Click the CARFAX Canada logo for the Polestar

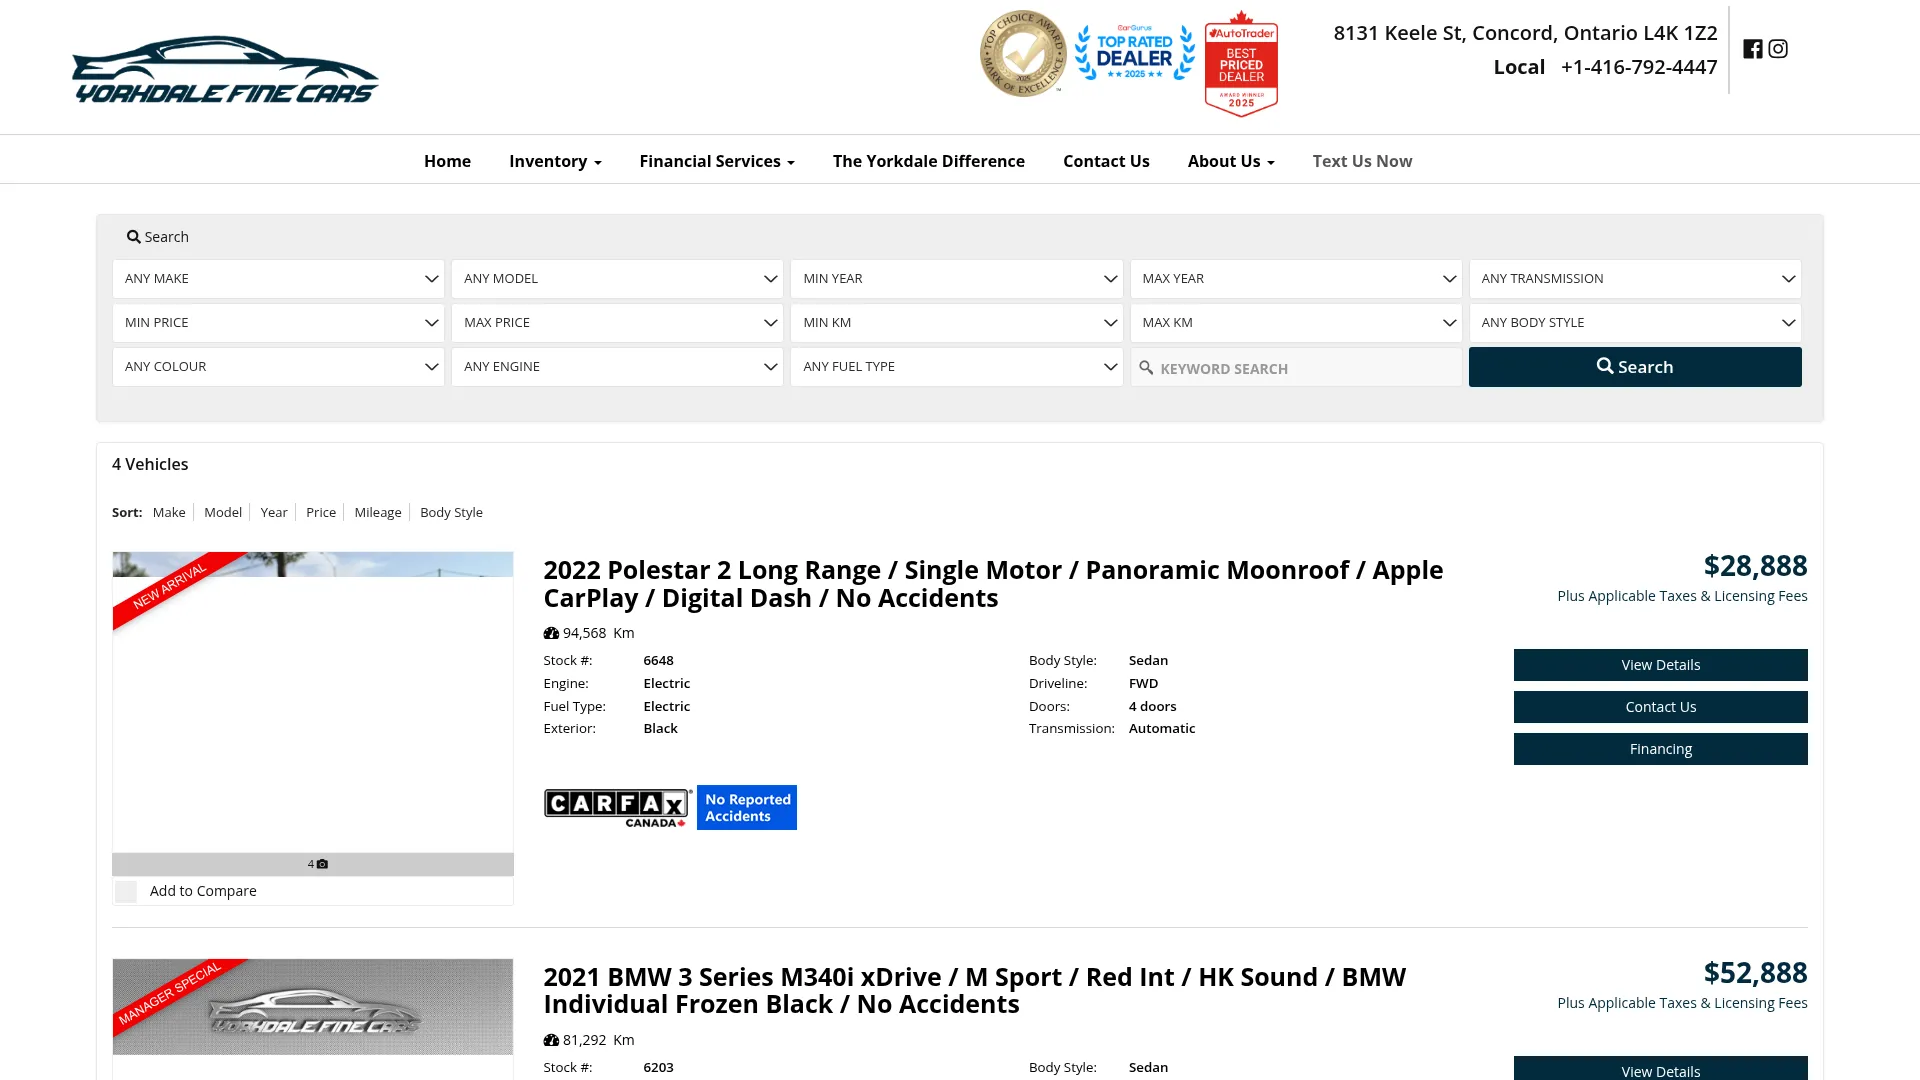(x=618, y=808)
